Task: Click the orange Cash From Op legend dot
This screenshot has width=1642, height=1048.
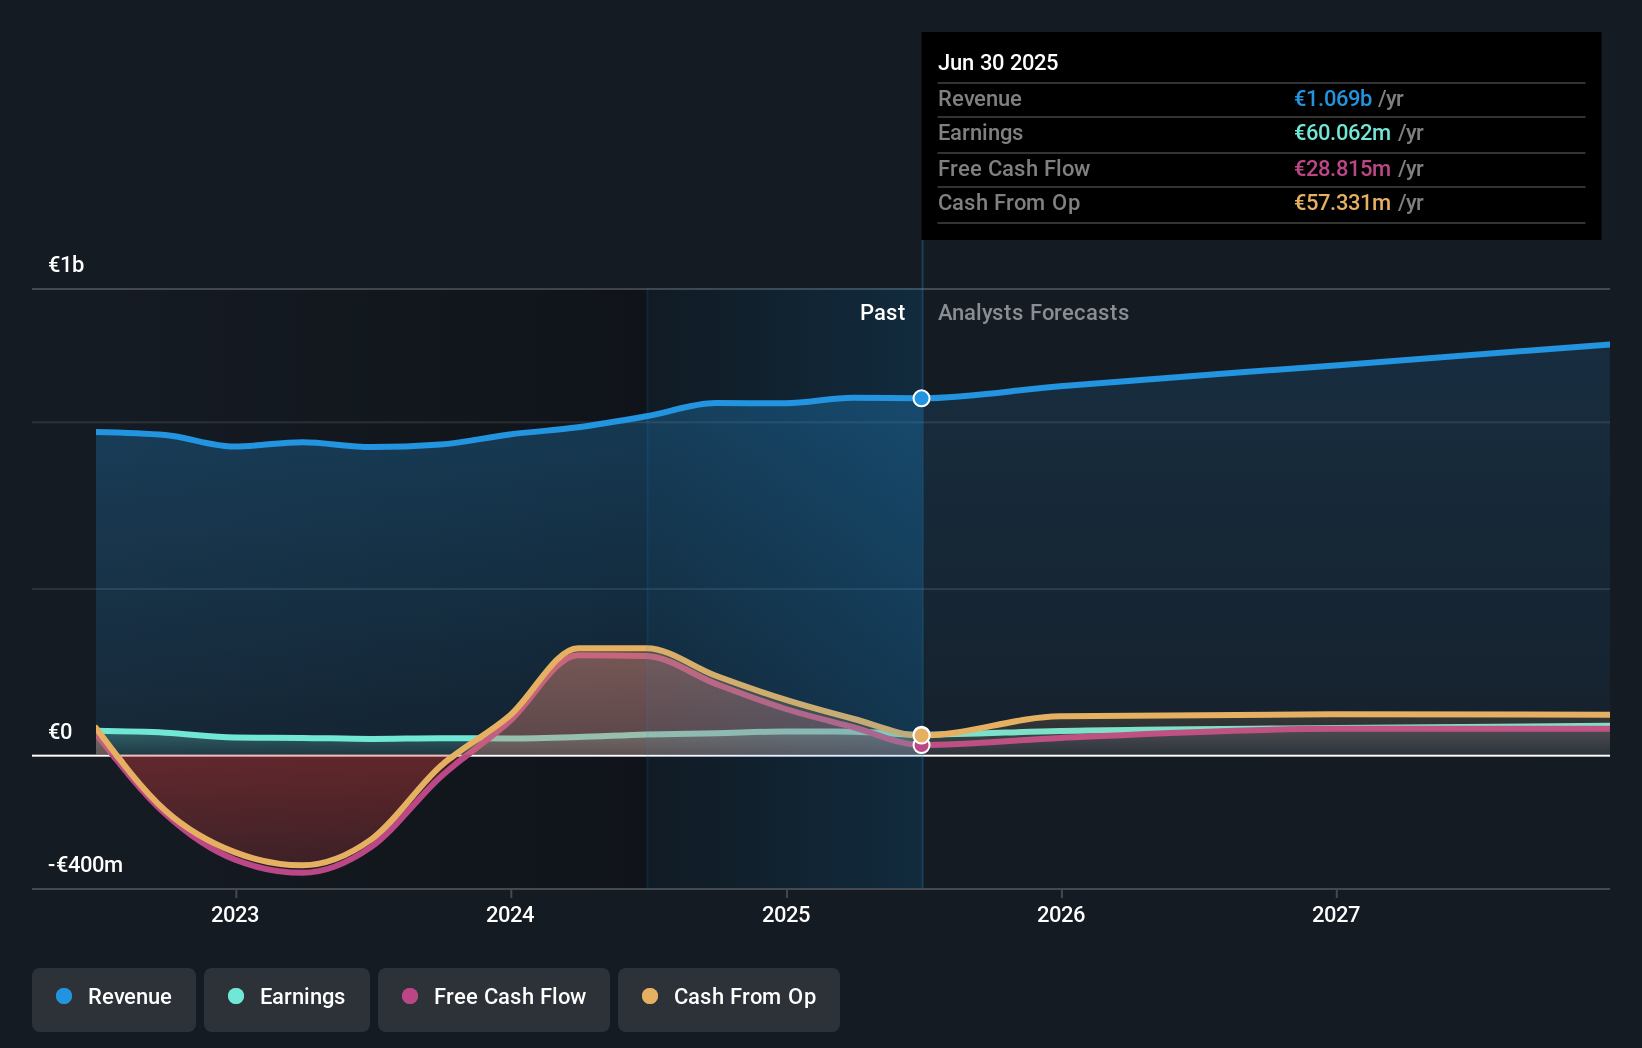Action: (x=651, y=996)
